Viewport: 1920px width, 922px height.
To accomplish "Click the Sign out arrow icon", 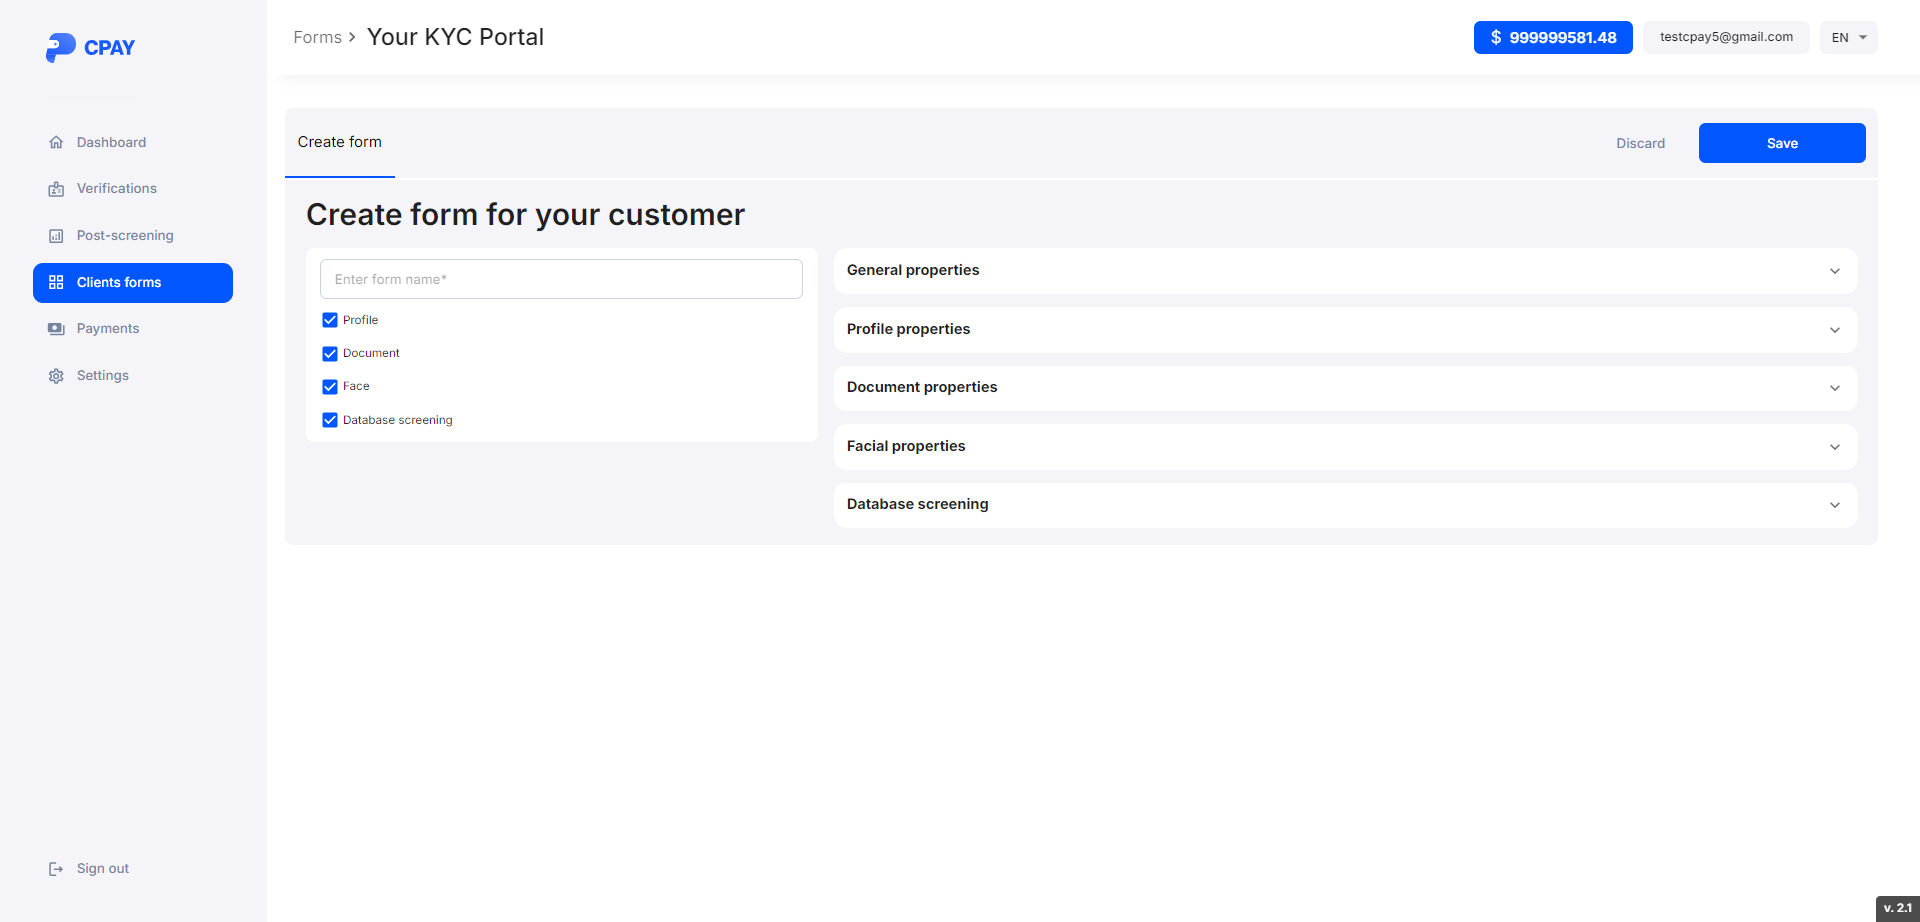I will point(56,869).
